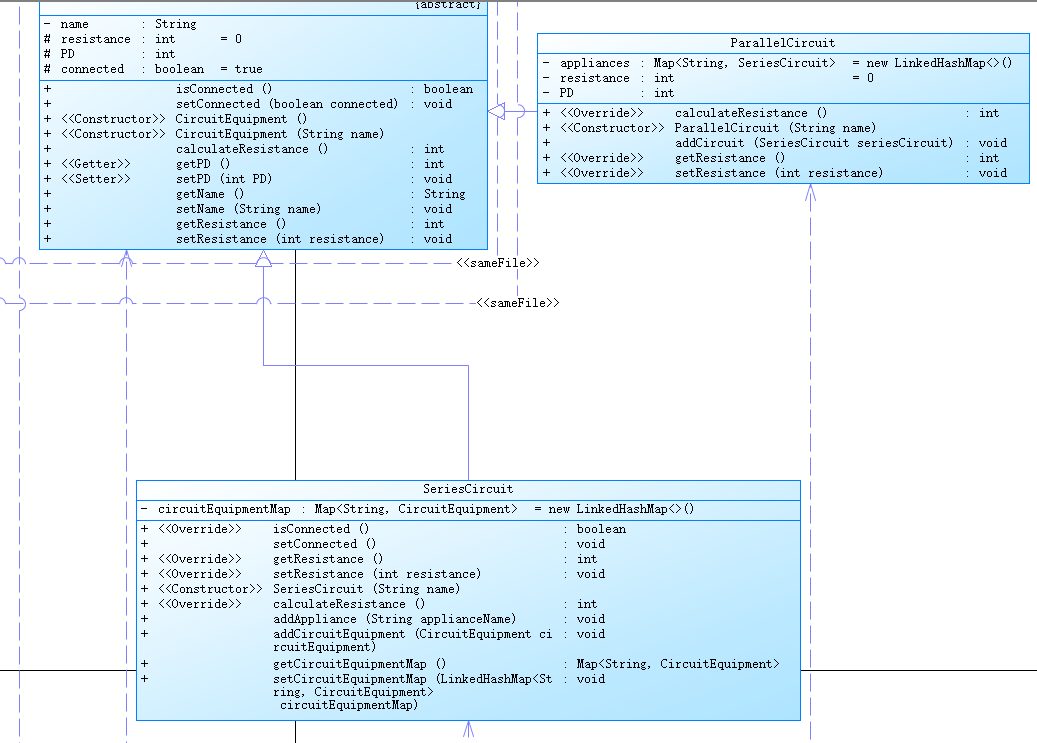Click the 'circuitEquipmentMap' attribute in SeriesCircuit

click(x=417, y=509)
